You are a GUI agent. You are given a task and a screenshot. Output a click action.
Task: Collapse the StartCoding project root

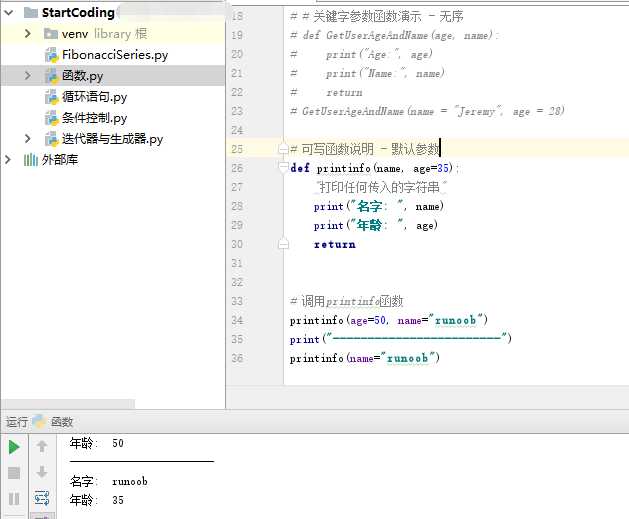[8, 13]
